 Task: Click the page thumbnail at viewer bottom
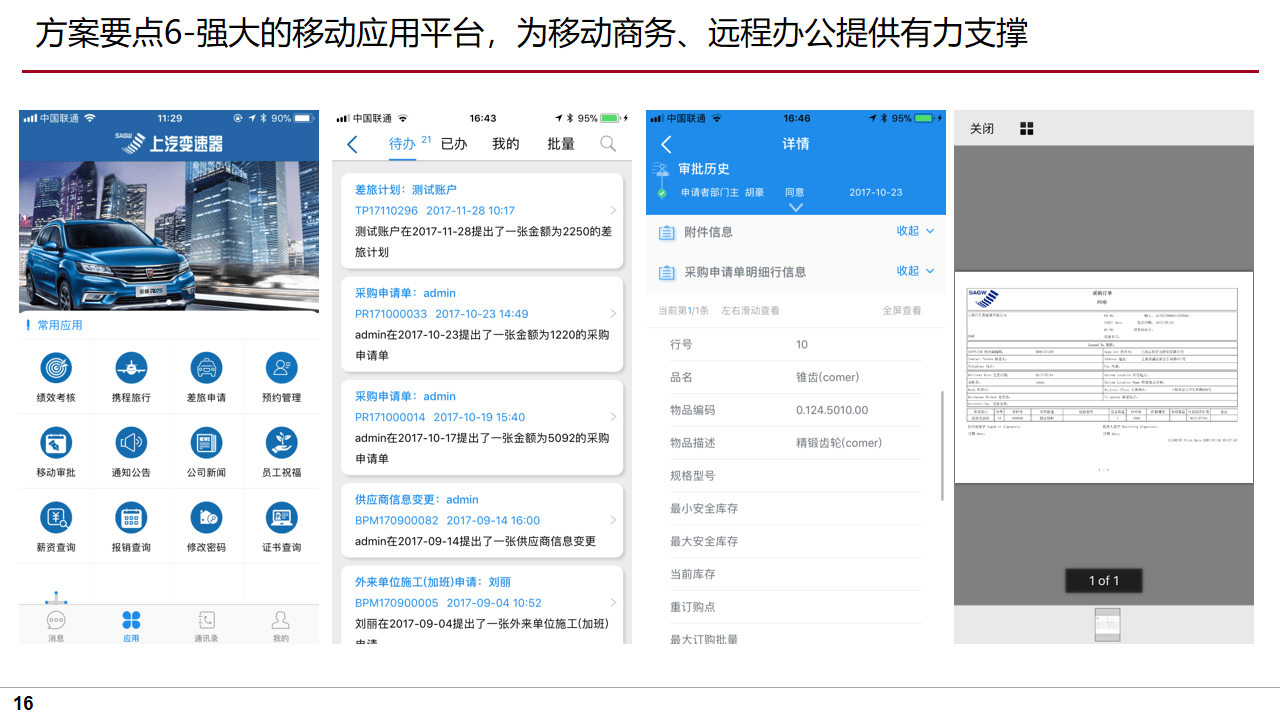click(x=1107, y=624)
